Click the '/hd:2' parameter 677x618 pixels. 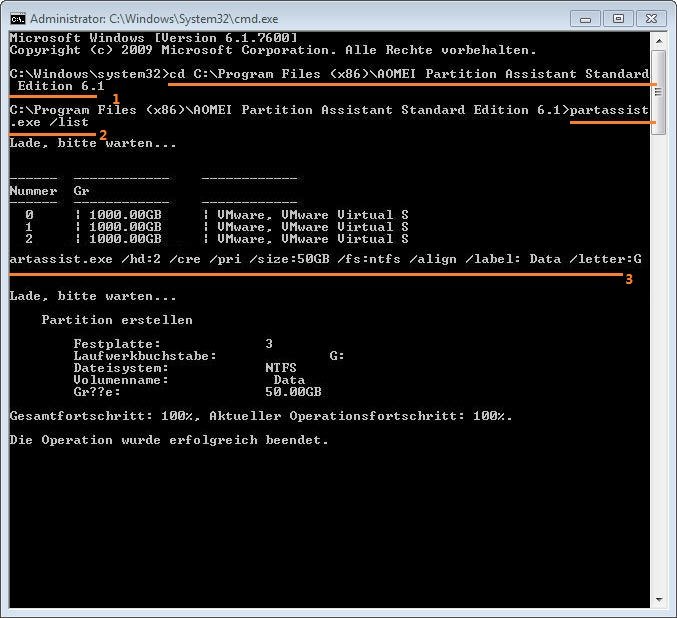(x=141, y=259)
